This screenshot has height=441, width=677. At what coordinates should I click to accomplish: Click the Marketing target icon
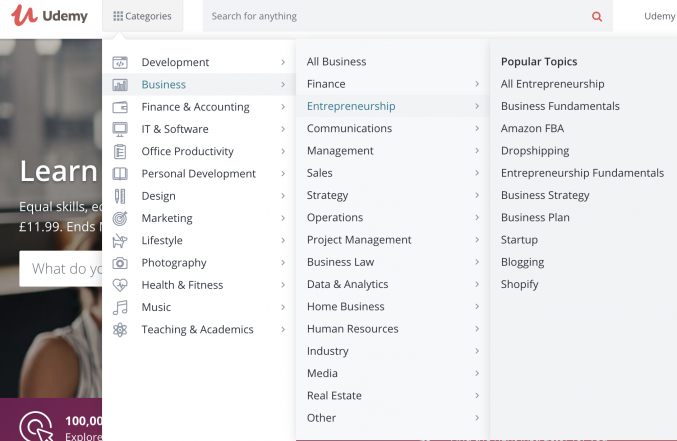[x=120, y=219]
